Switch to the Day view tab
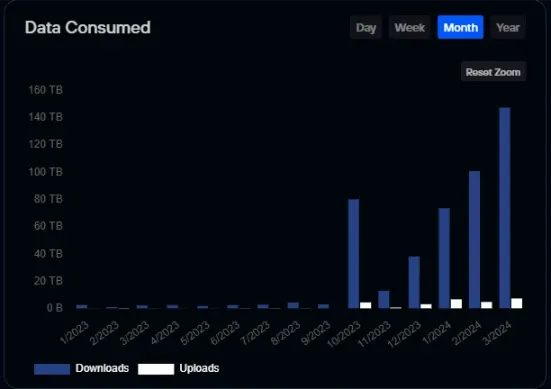The width and height of the screenshot is (551, 389). [366, 27]
